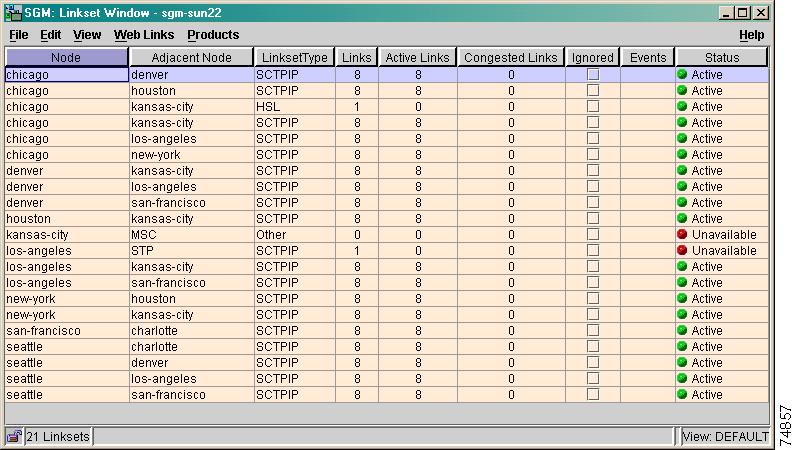Check Ignored box for los-angeles STP linkset
Viewport: 793px width, 450px height.
(x=593, y=250)
